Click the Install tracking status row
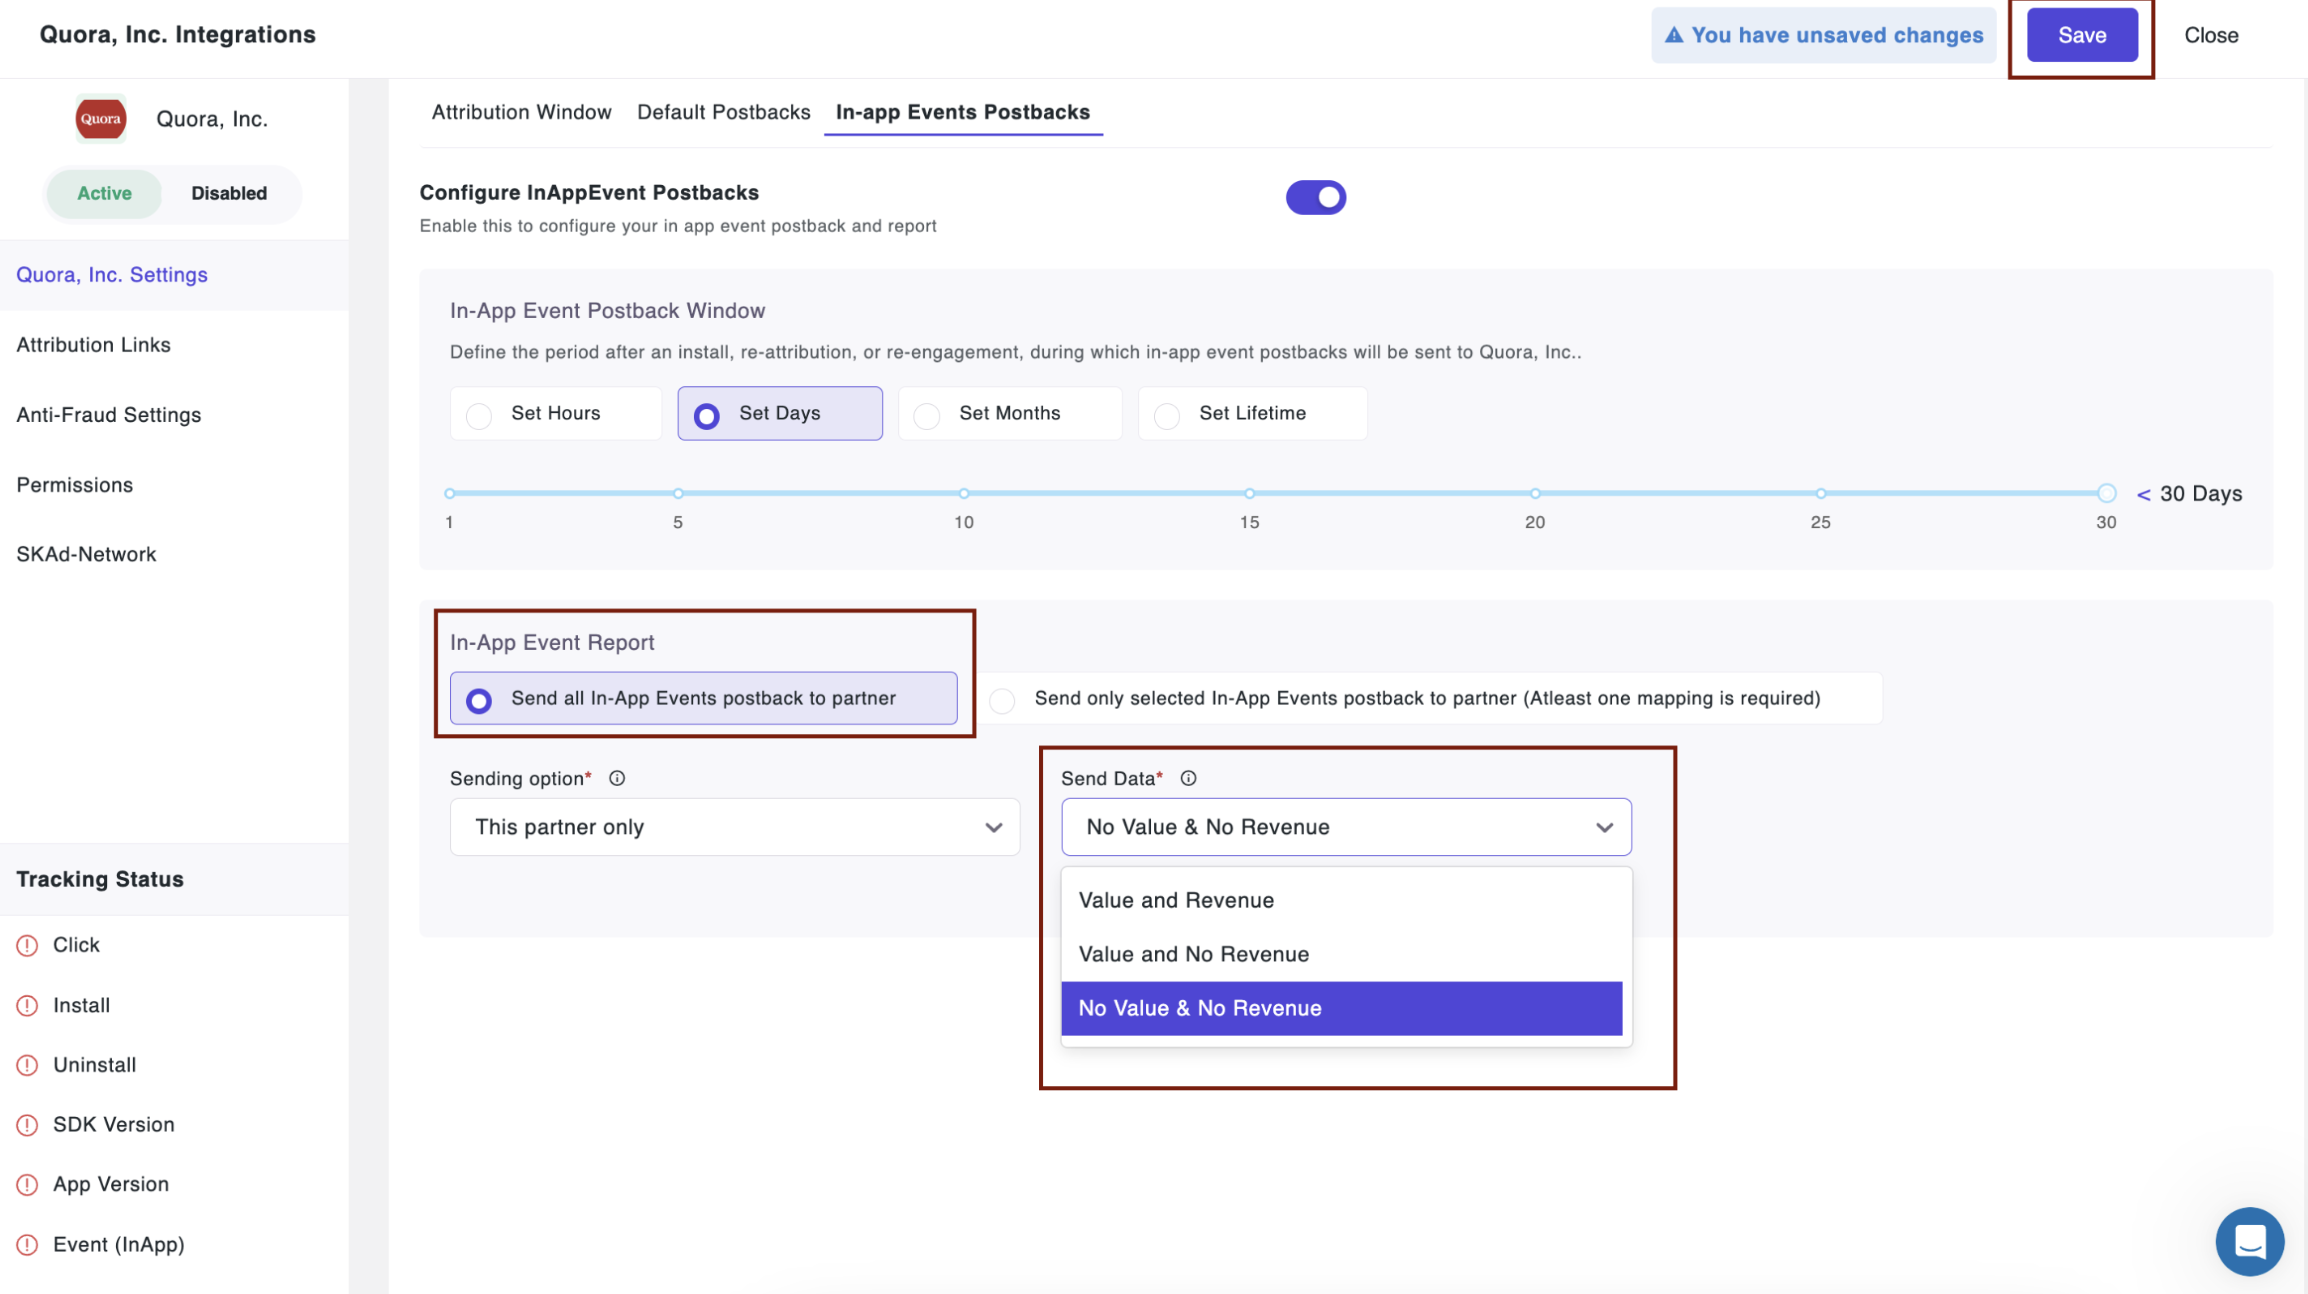Viewport: 2308px width, 1294px height. pos(174,1005)
